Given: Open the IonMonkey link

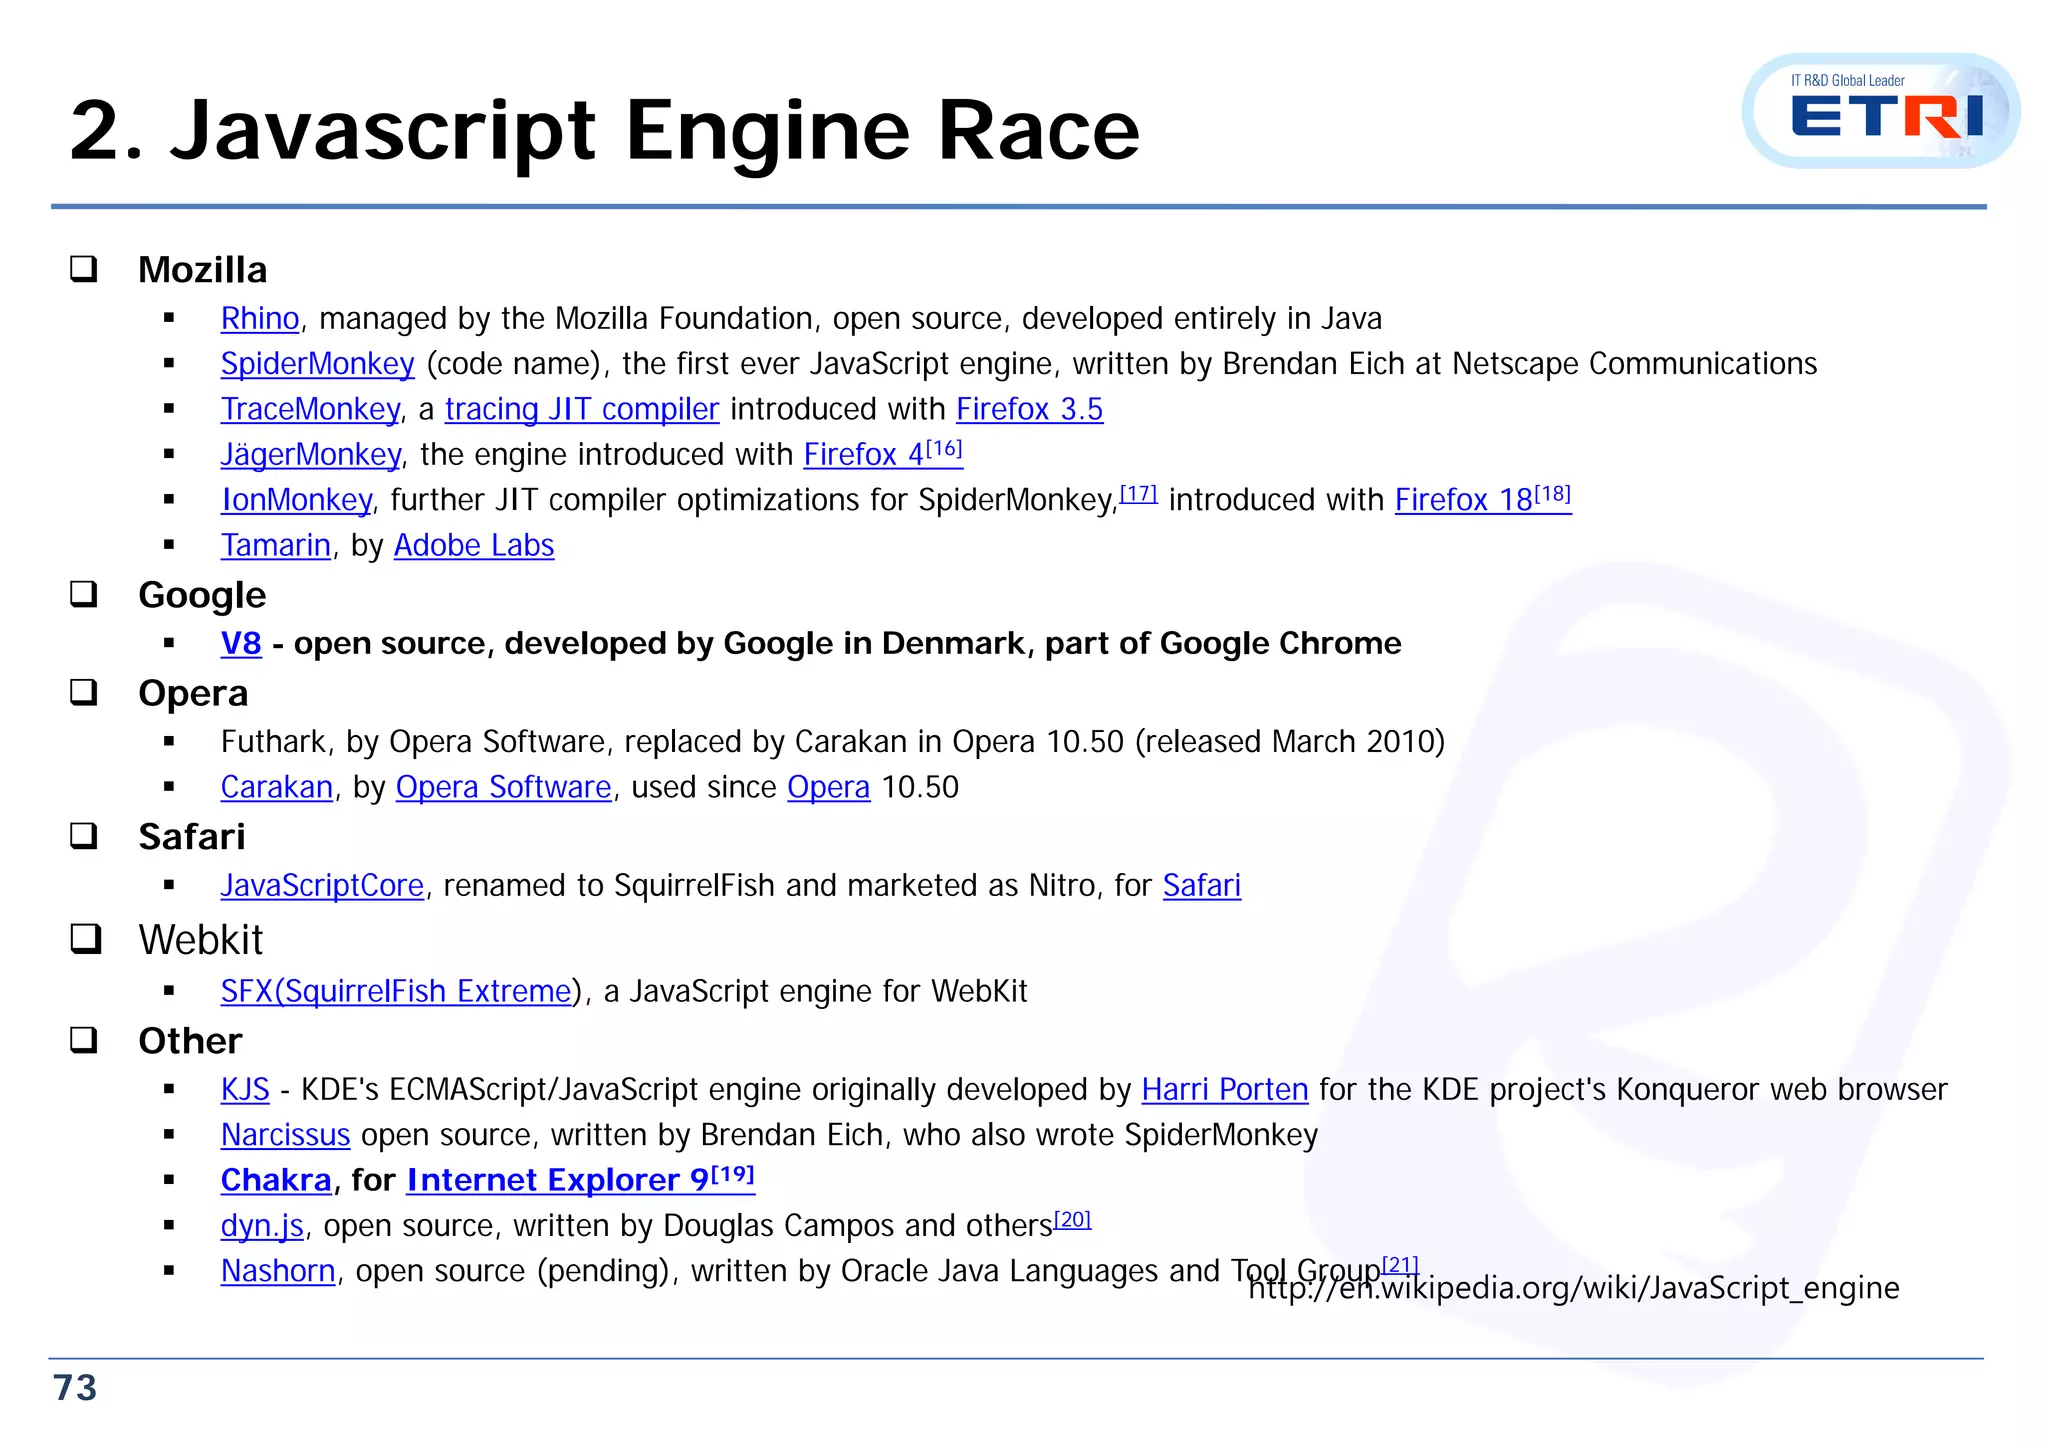Looking at the screenshot, I should click(296, 499).
